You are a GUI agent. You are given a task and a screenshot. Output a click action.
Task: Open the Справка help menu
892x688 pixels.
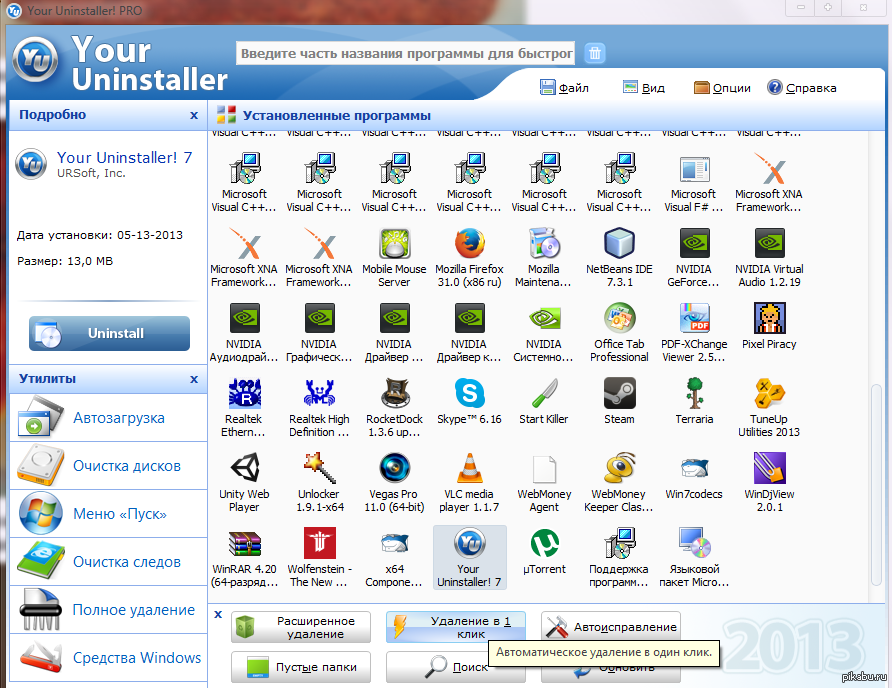pos(801,88)
